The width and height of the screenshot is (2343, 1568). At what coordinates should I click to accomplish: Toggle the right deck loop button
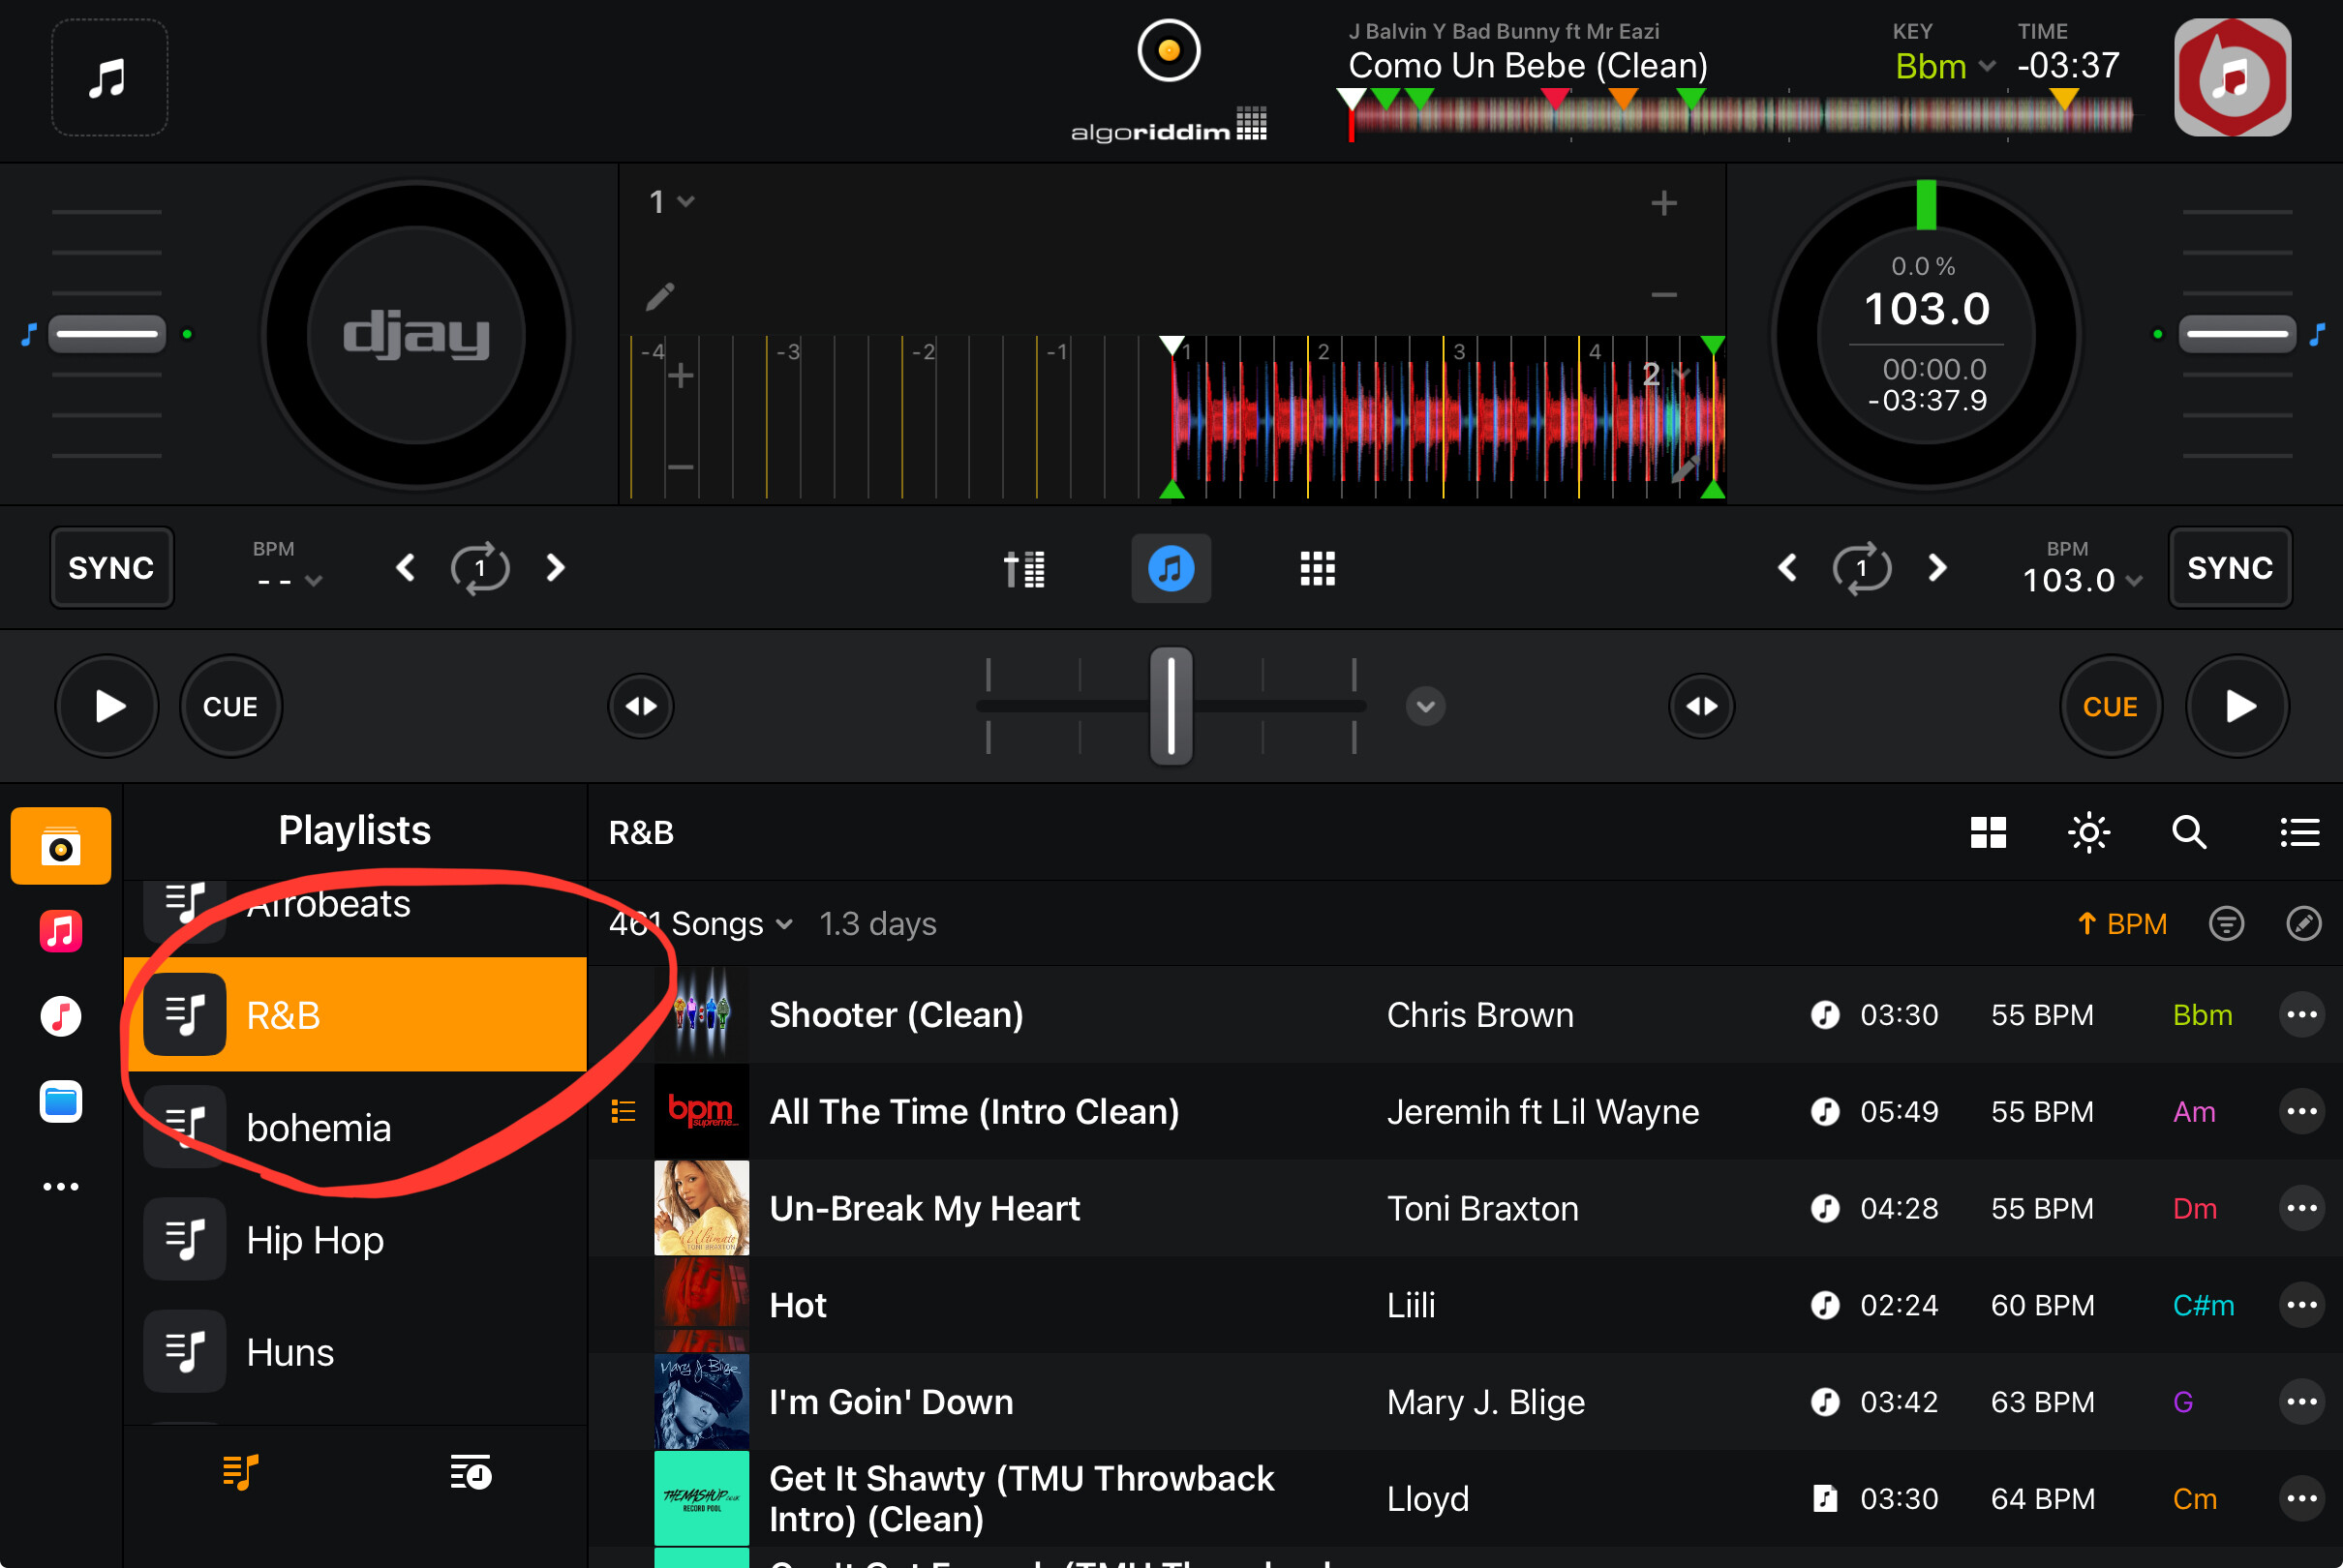[1862, 568]
